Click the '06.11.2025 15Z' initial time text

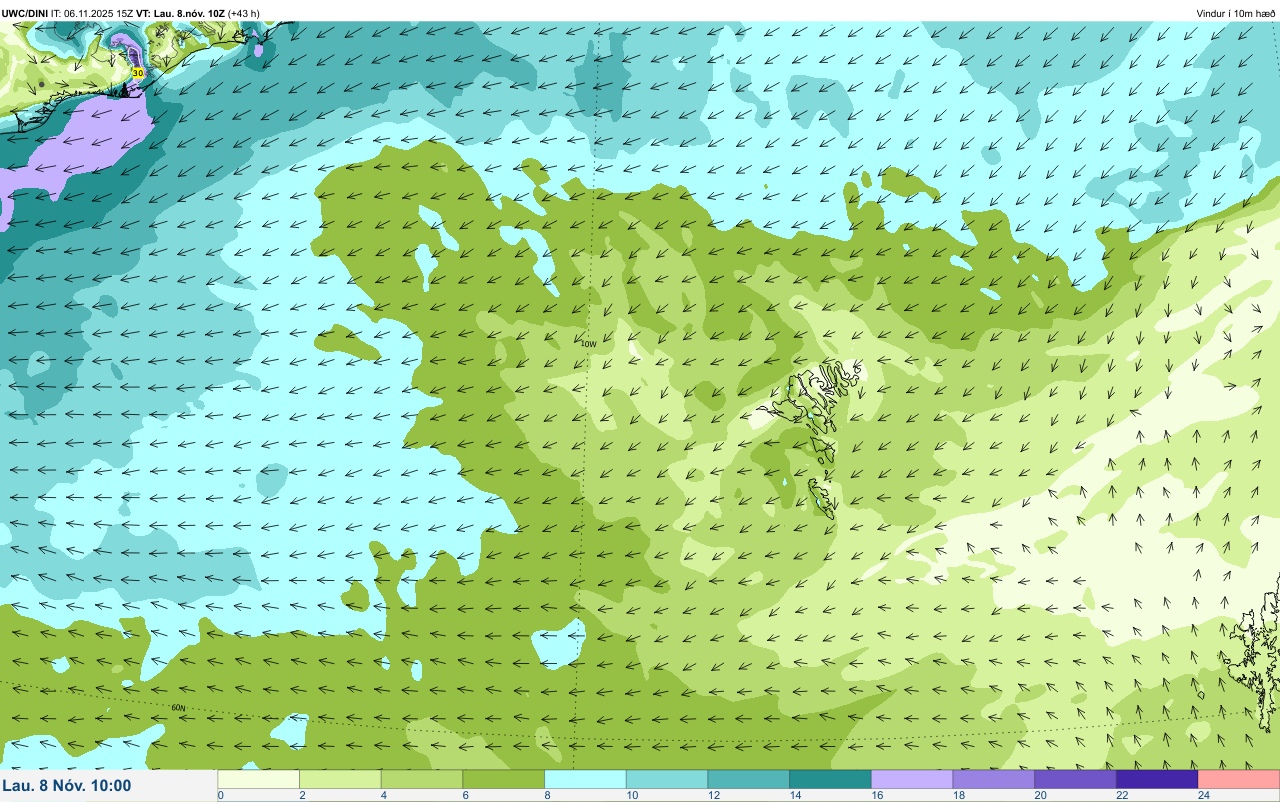(100, 13)
